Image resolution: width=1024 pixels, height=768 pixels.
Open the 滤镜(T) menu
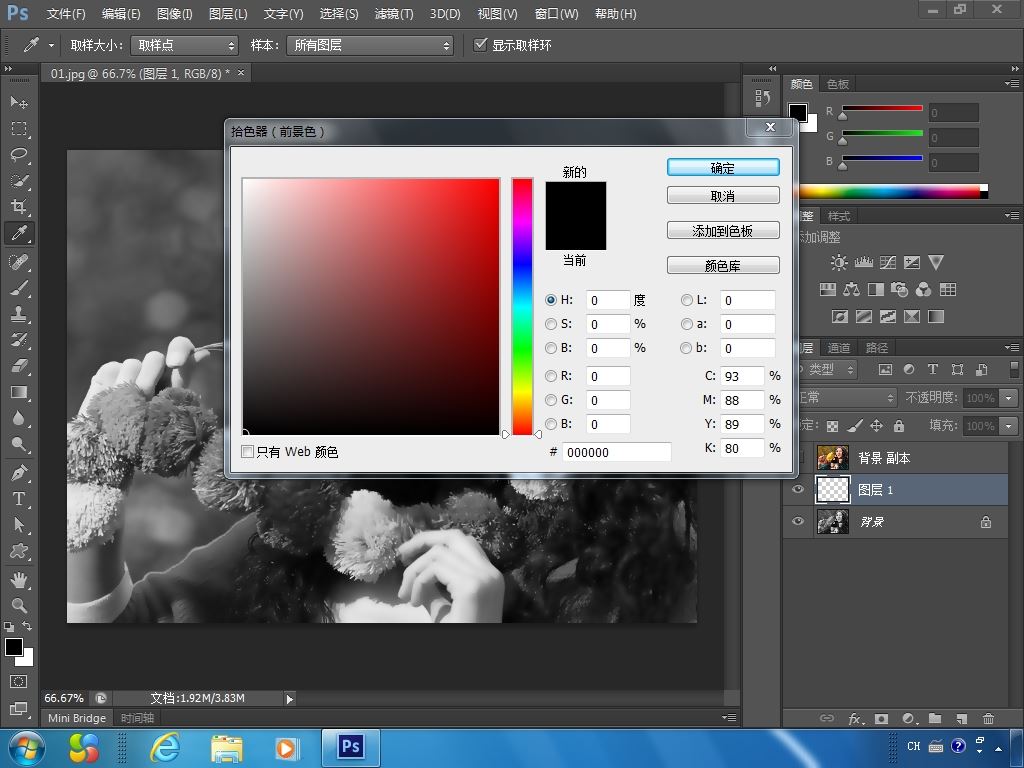pyautogui.click(x=394, y=14)
